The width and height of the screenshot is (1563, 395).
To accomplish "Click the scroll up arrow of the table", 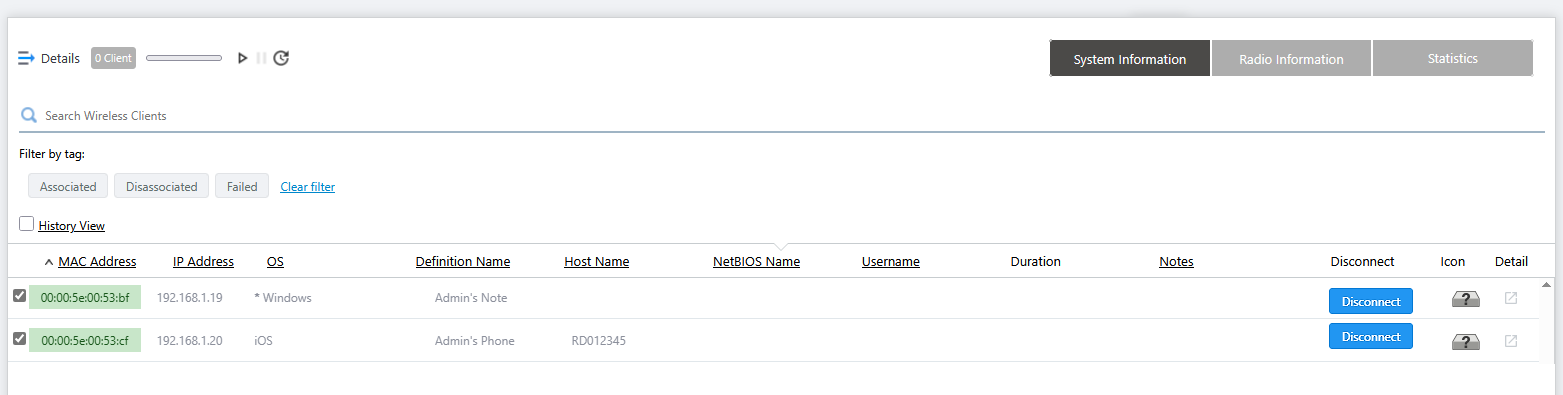I will pyautogui.click(x=1547, y=285).
